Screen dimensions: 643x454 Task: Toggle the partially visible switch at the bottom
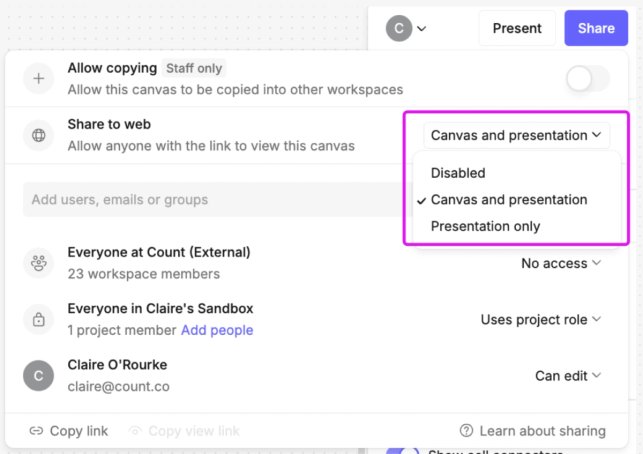click(398, 451)
